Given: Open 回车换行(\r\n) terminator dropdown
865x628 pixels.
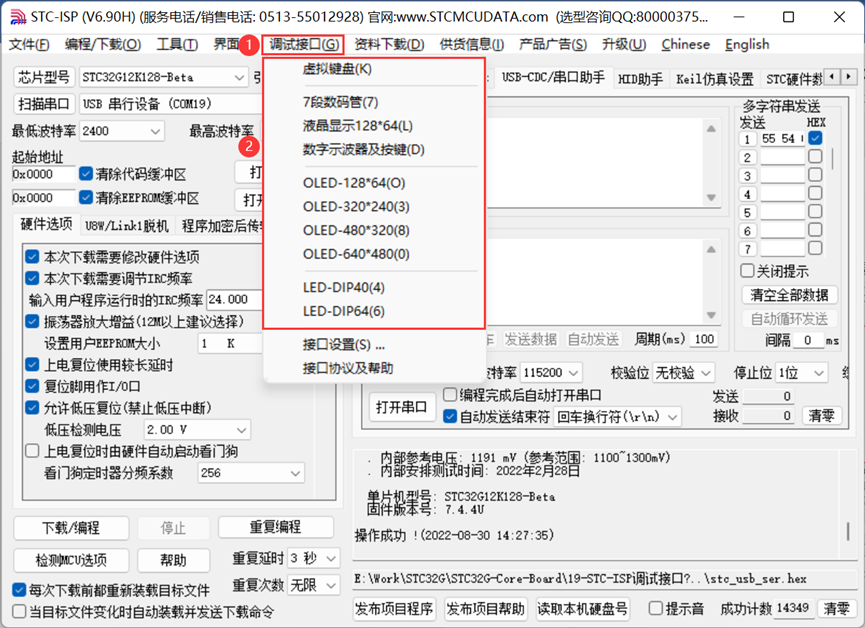Looking at the screenshot, I should click(x=617, y=417).
